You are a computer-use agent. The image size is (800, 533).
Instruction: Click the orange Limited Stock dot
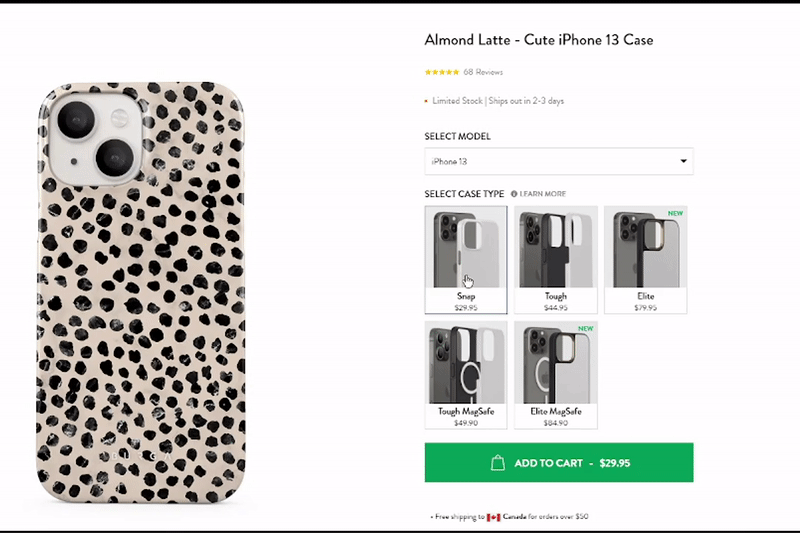pos(427,101)
